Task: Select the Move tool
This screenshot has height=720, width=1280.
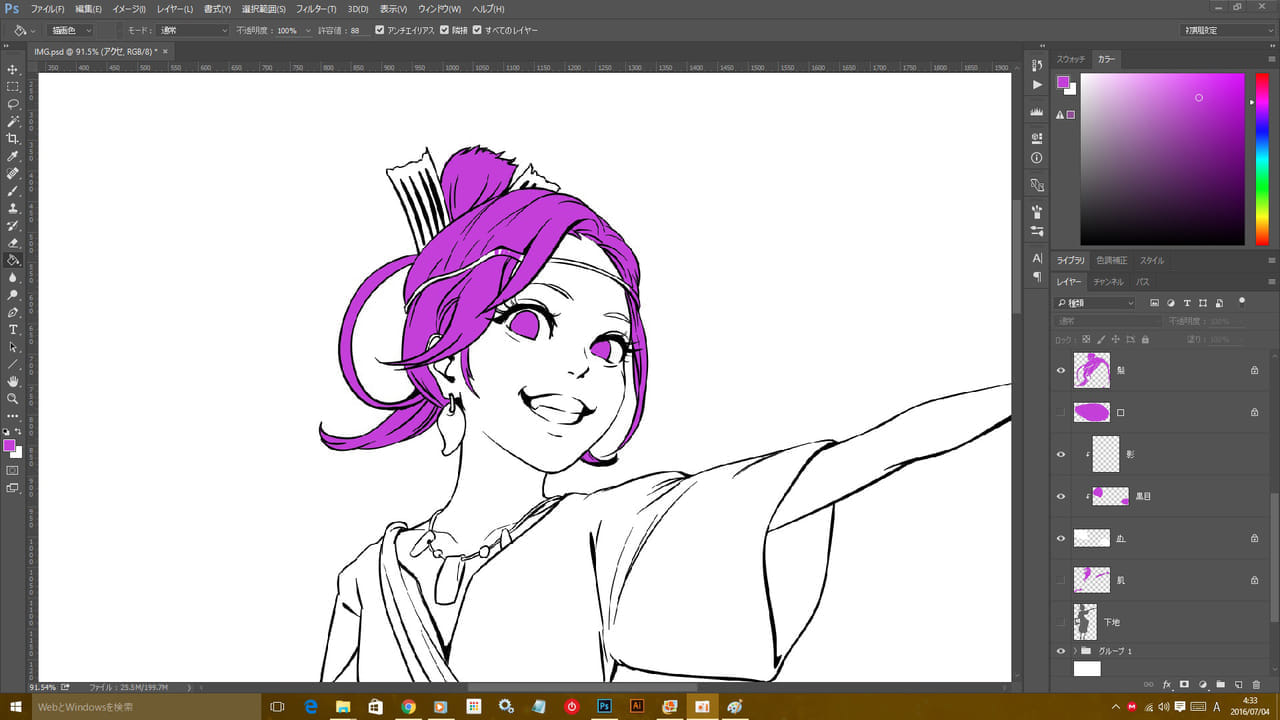Action: (x=13, y=70)
